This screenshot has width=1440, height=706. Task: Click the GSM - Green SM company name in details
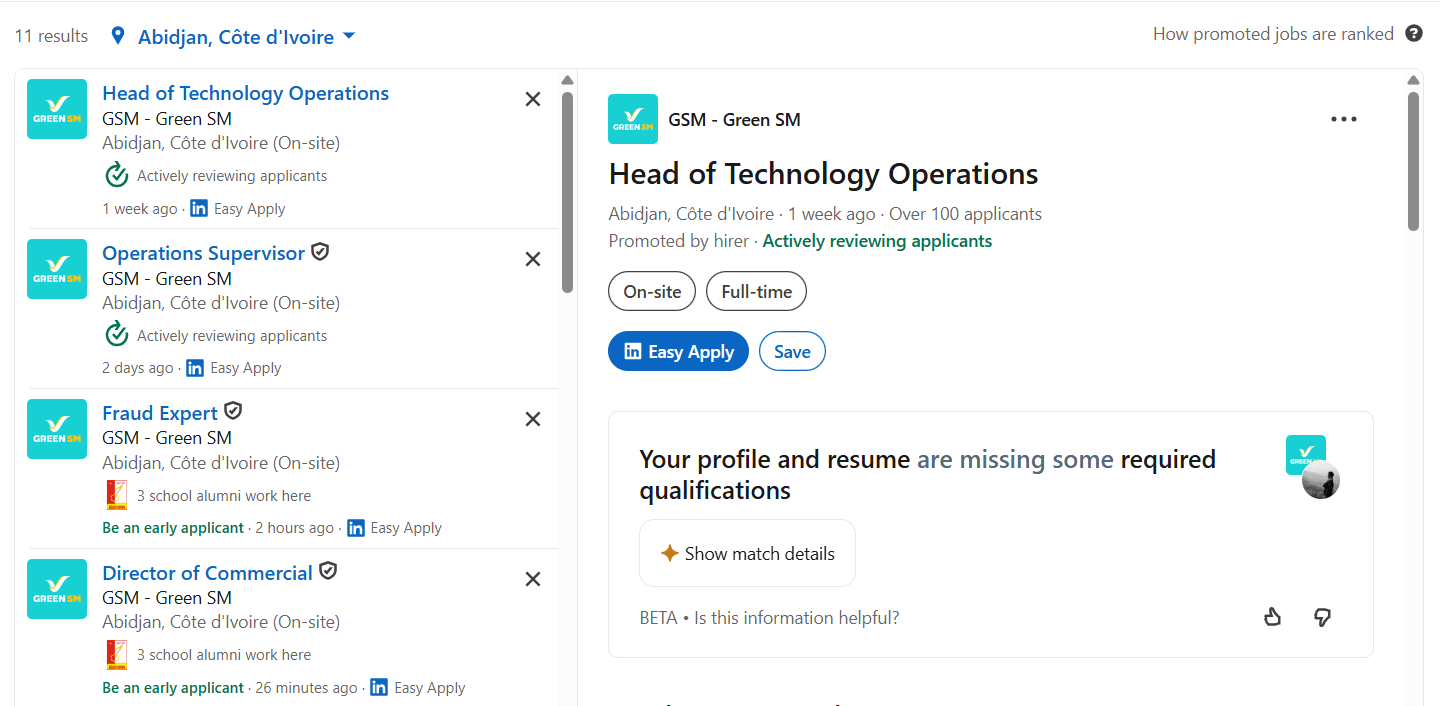(x=735, y=120)
